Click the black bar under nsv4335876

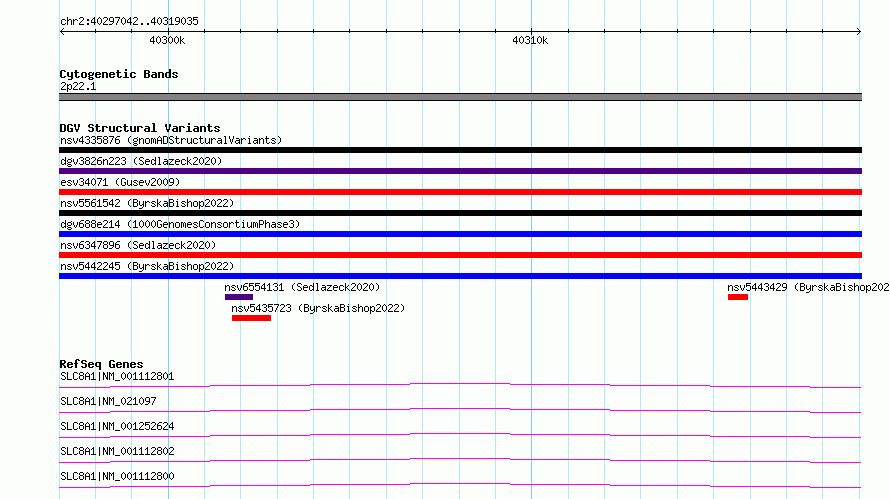[460, 150]
